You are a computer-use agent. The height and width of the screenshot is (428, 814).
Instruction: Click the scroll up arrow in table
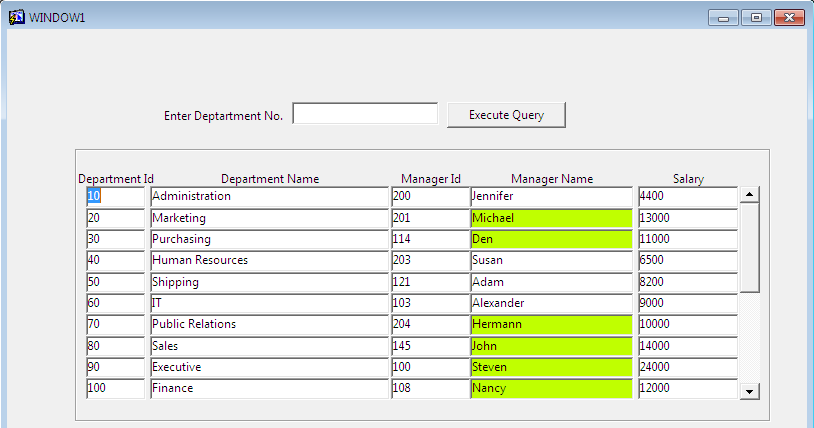pos(749,195)
